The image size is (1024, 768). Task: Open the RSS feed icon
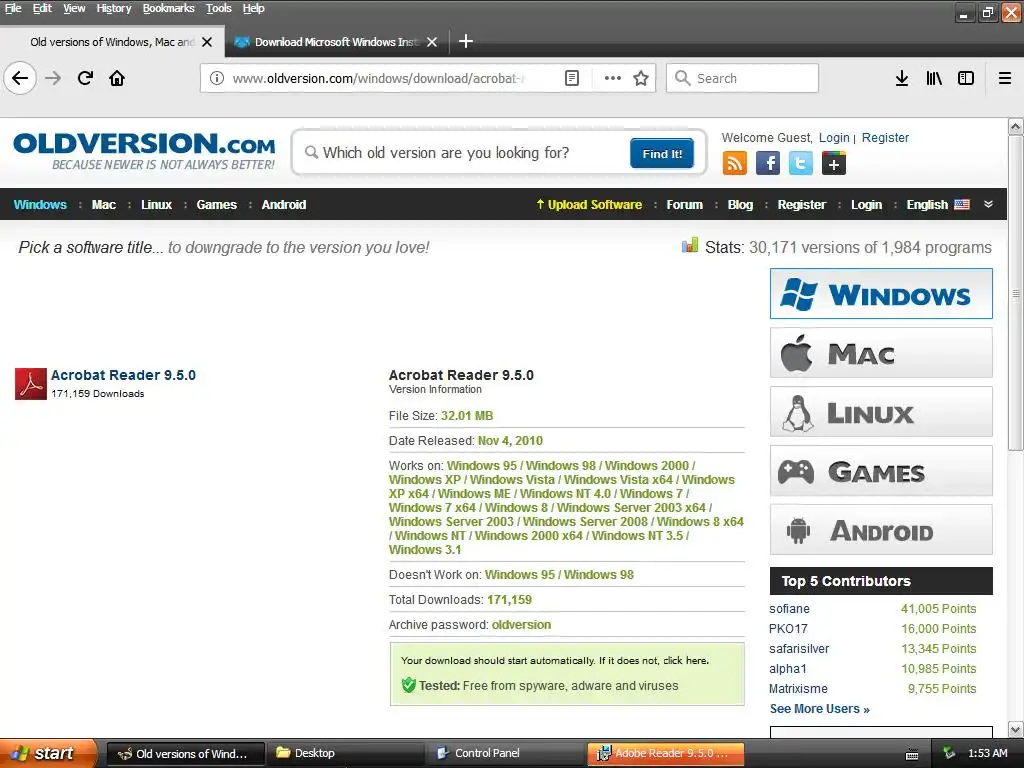pyautogui.click(x=735, y=163)
